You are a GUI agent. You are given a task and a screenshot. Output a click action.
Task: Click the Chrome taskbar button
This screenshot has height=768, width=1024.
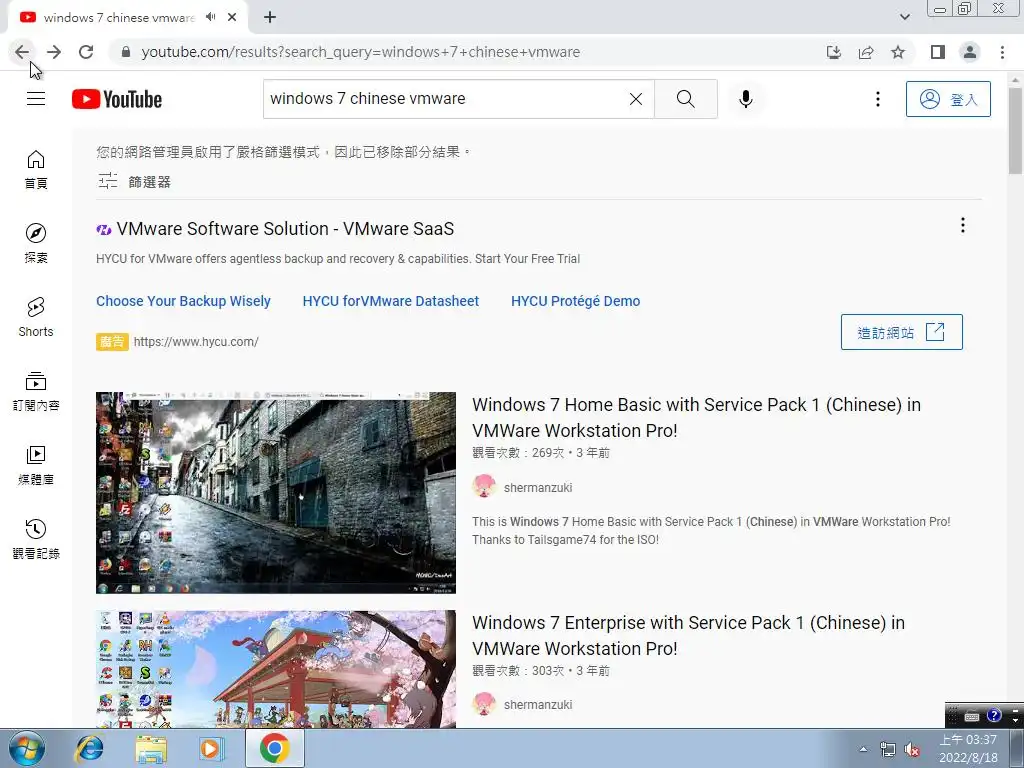274,748
